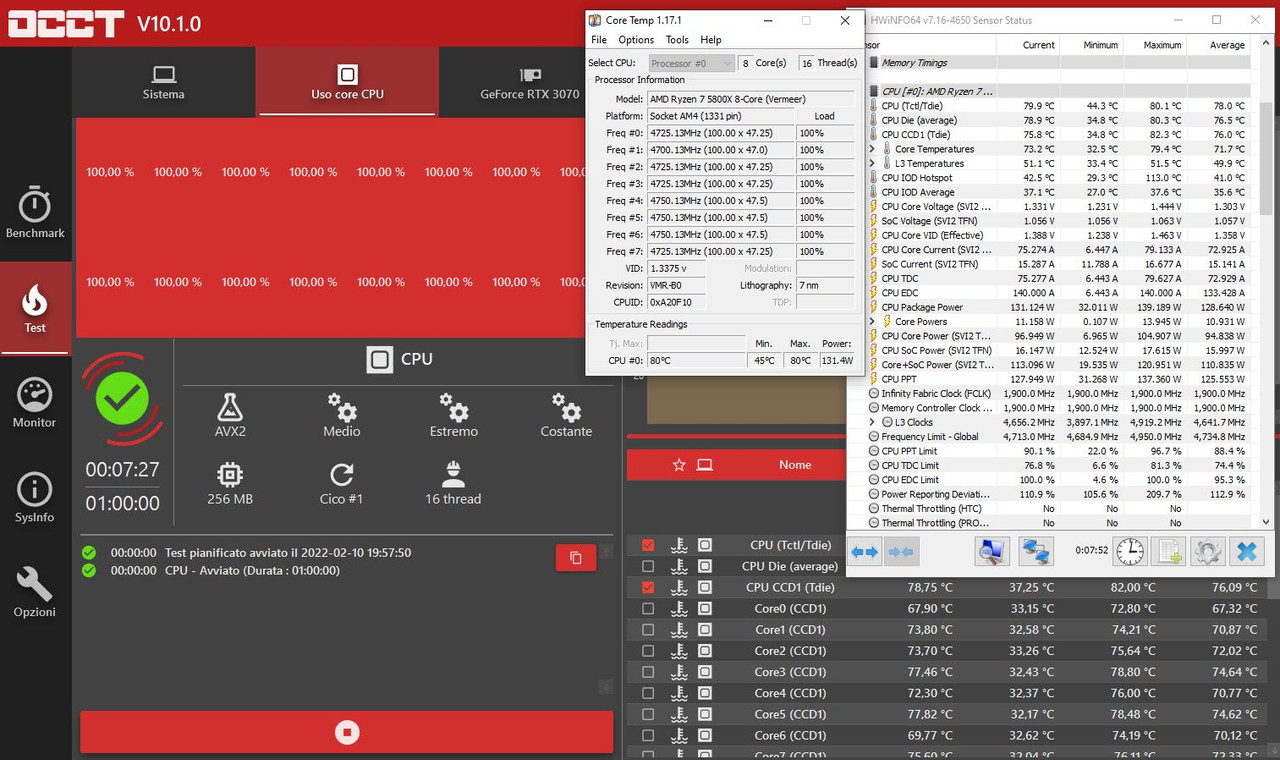
Task: Click the 256 MB memory chip setting
Action: 230,483
